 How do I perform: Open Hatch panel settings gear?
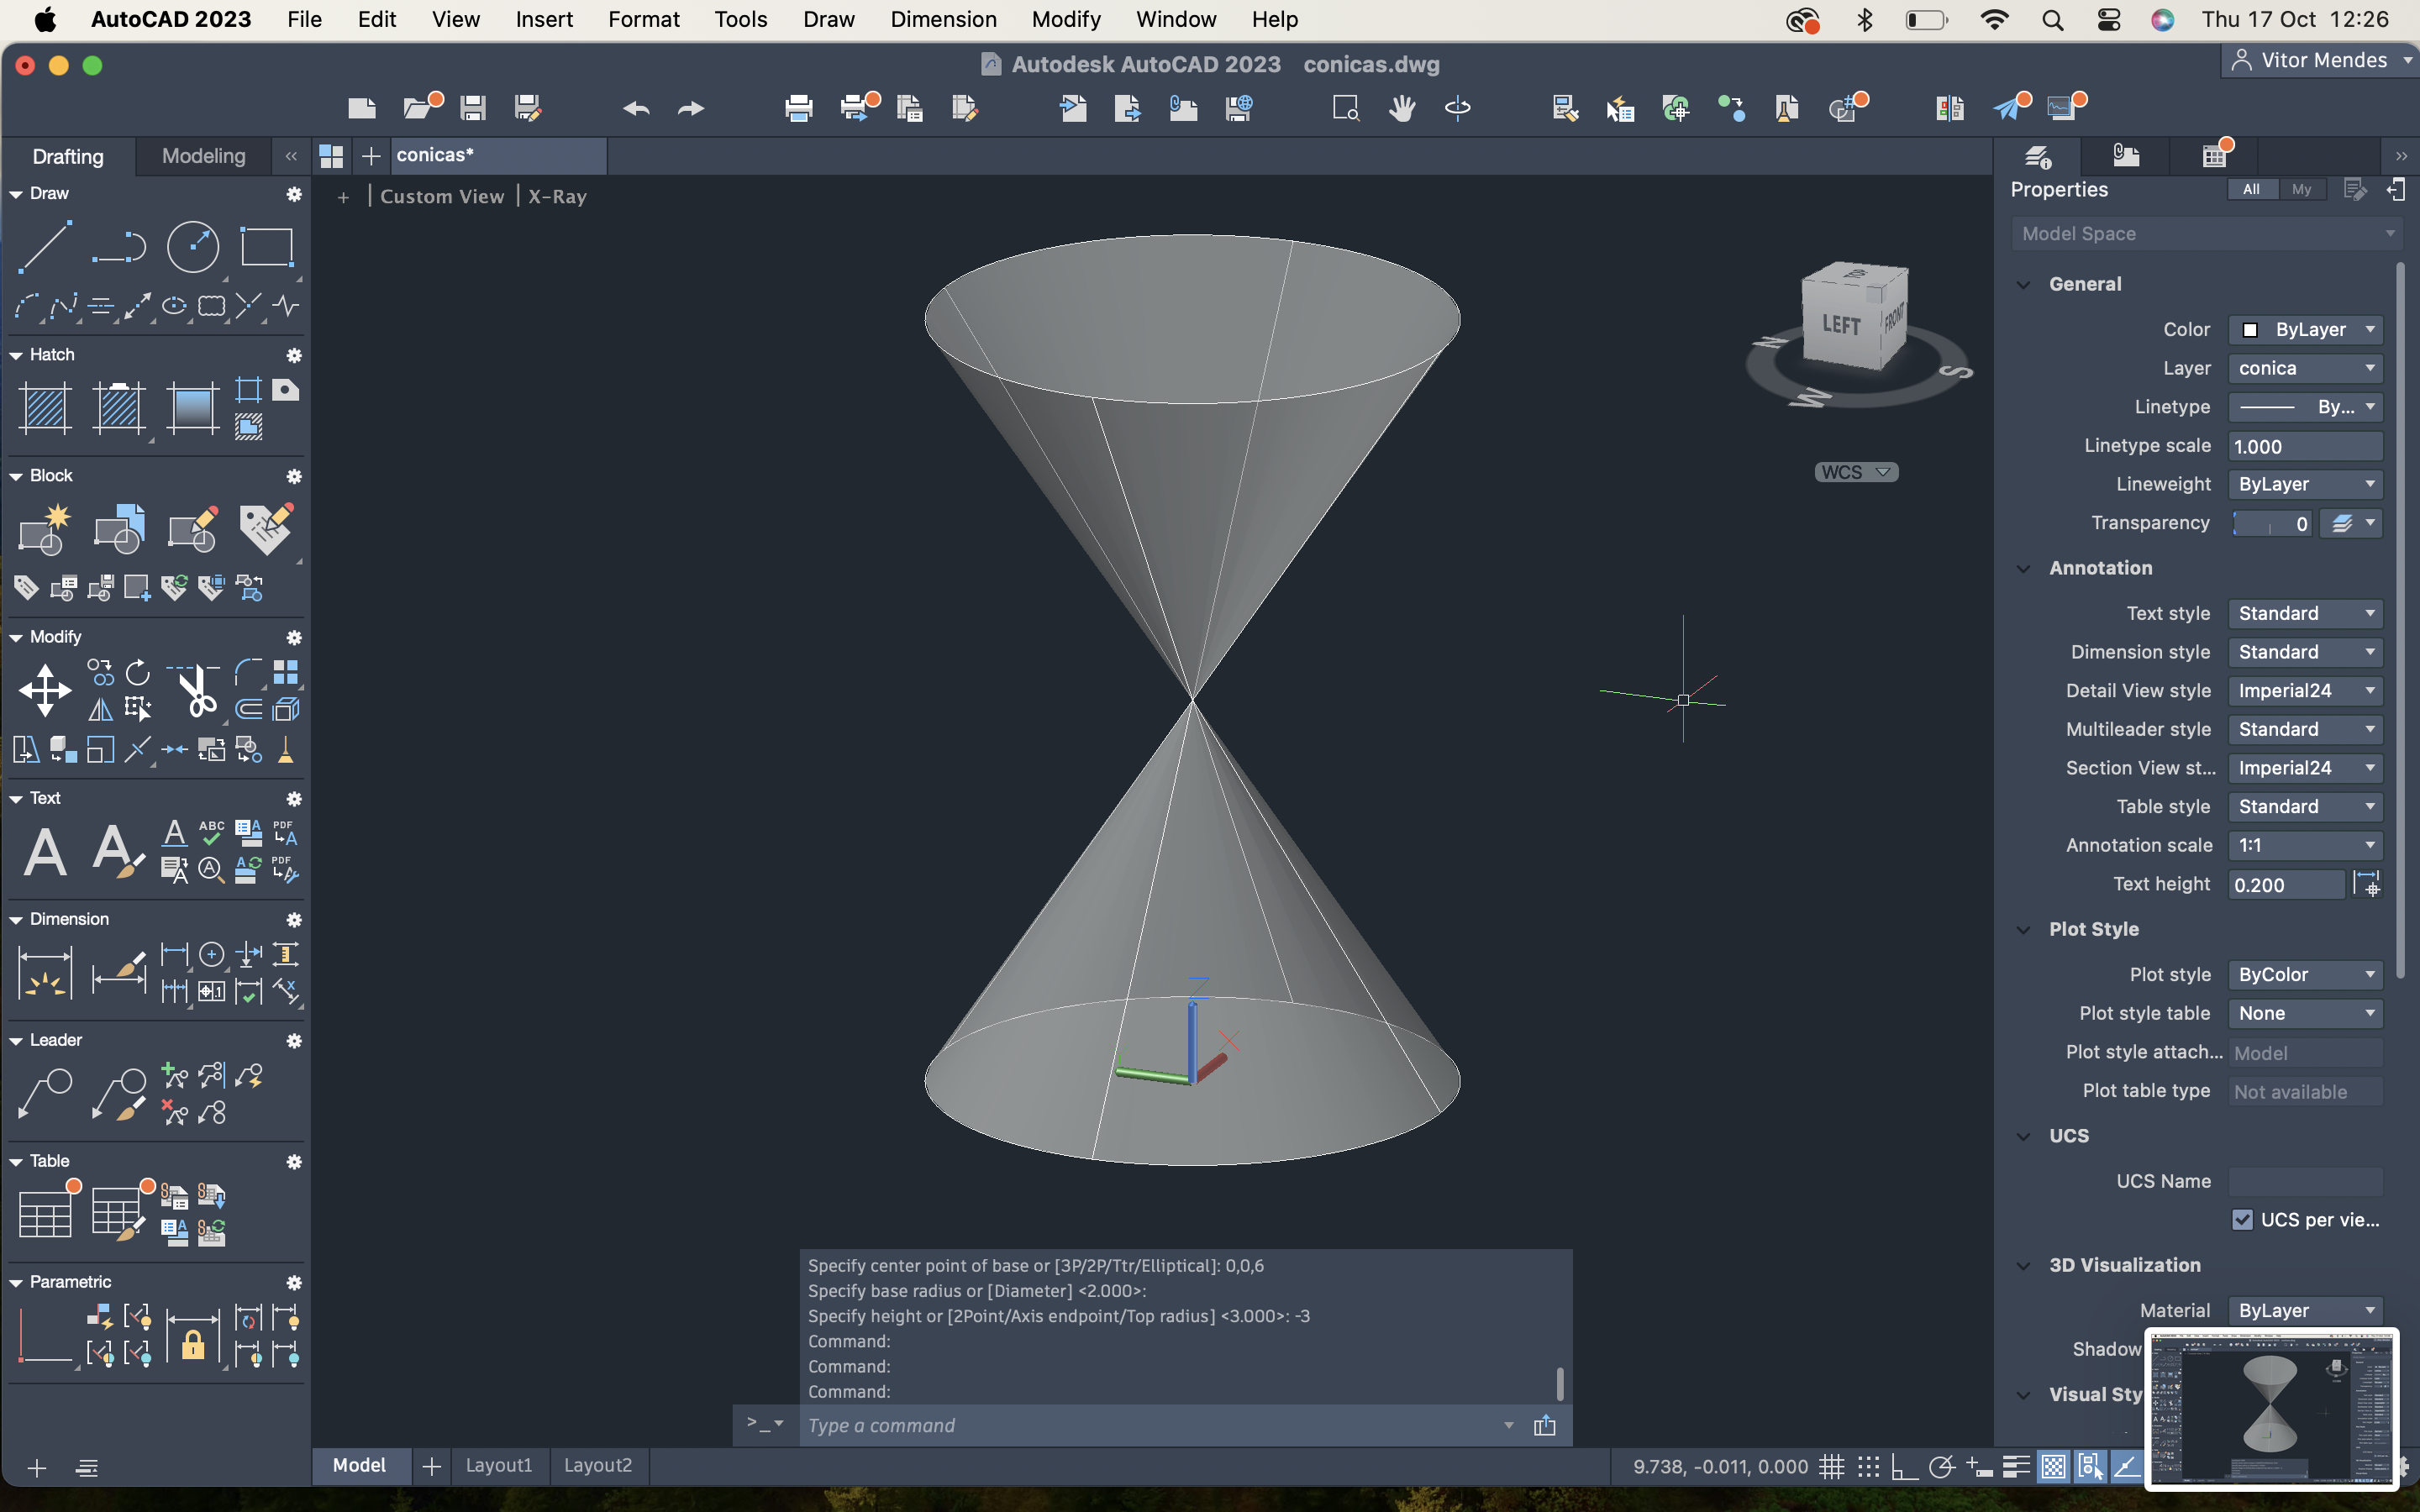(x=294, y=356)
